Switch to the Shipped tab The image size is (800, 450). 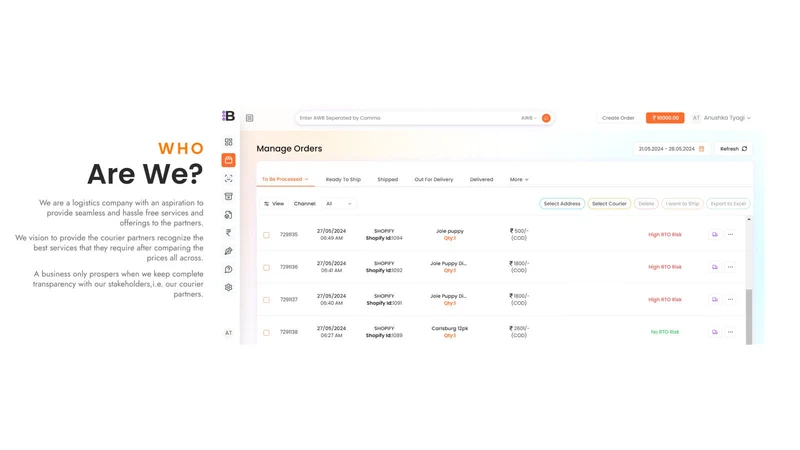pyautogui.click(x=388, y=180)
